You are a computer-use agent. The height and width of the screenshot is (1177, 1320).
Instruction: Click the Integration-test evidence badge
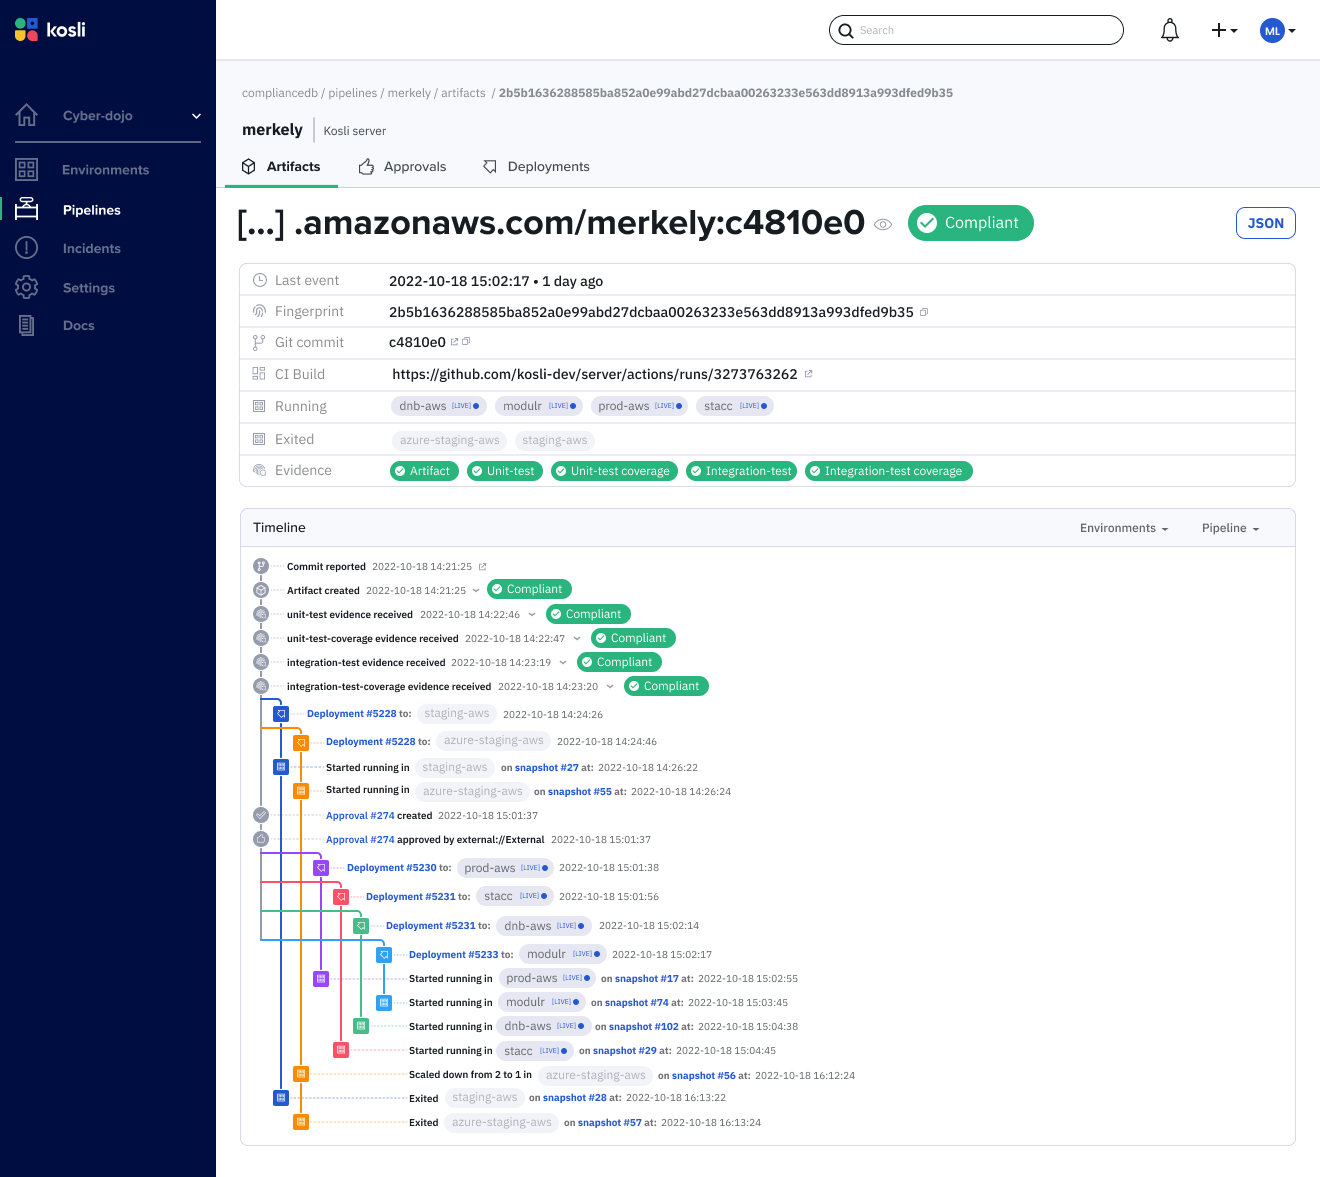[742, 471]
